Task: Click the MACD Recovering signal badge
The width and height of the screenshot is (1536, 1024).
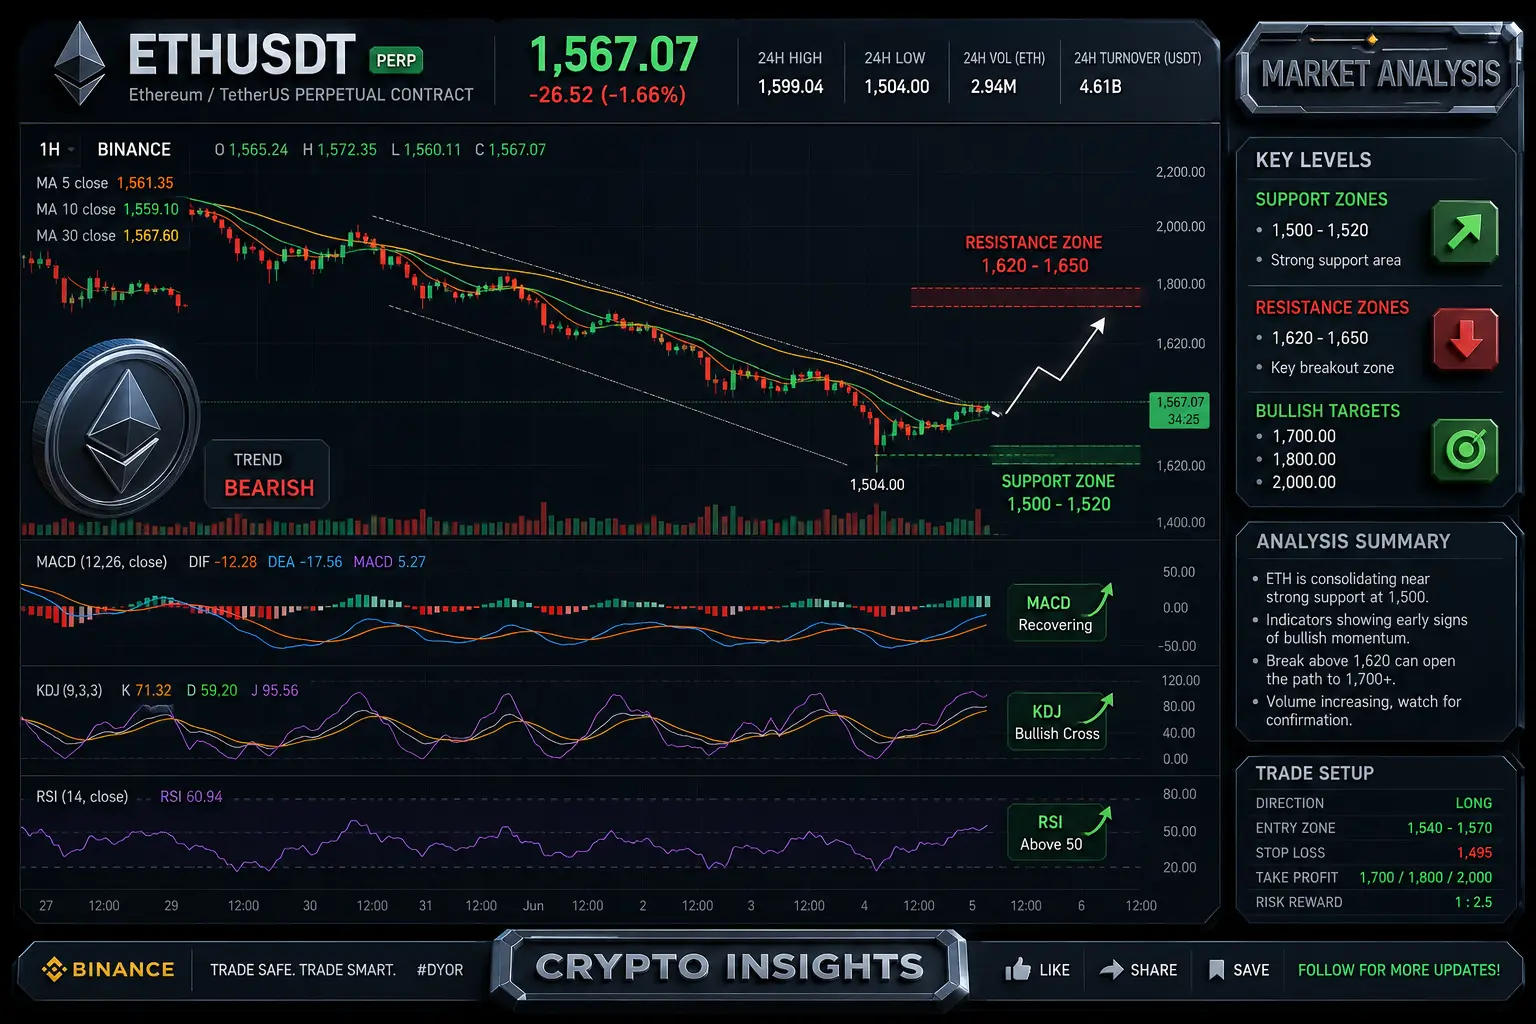Action: (x=1057, y=613)
